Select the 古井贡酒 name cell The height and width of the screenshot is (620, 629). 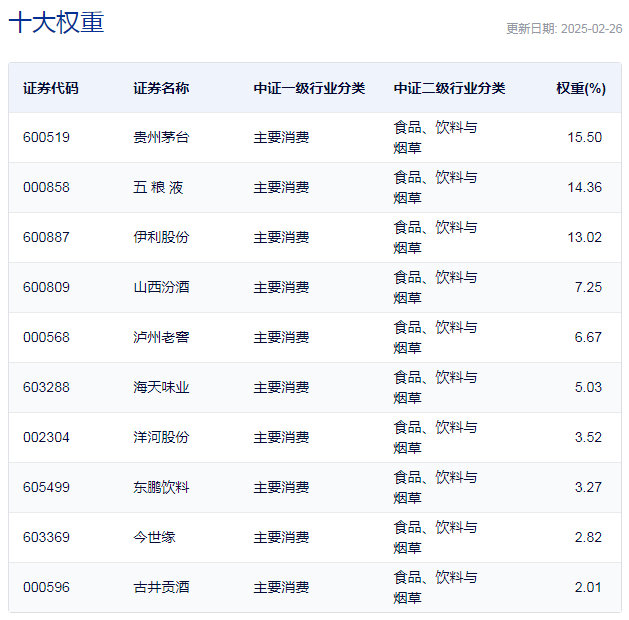pos(161,587)
